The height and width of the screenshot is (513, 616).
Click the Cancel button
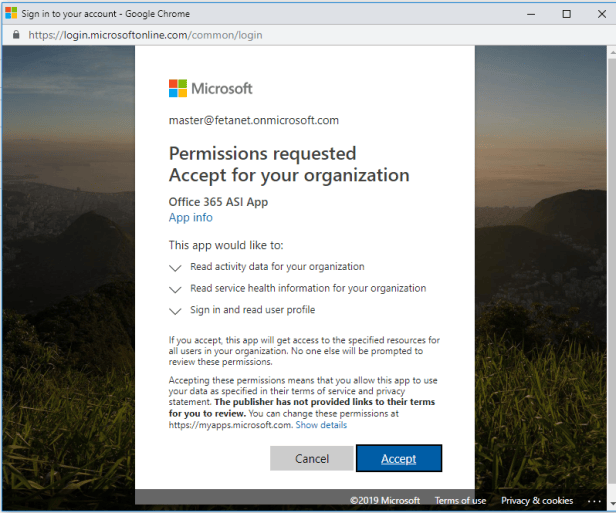(312, 458)
